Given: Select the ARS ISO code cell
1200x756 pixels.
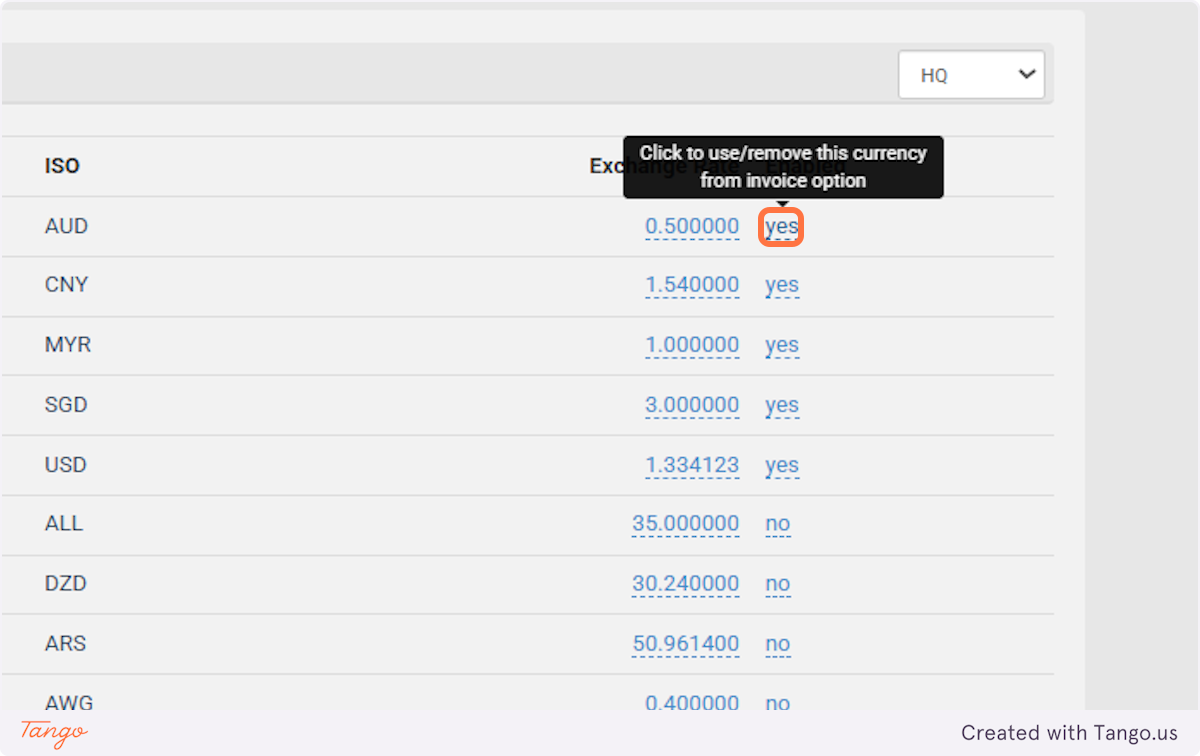Looking at the screenshot, I should [x=65, y=643].
